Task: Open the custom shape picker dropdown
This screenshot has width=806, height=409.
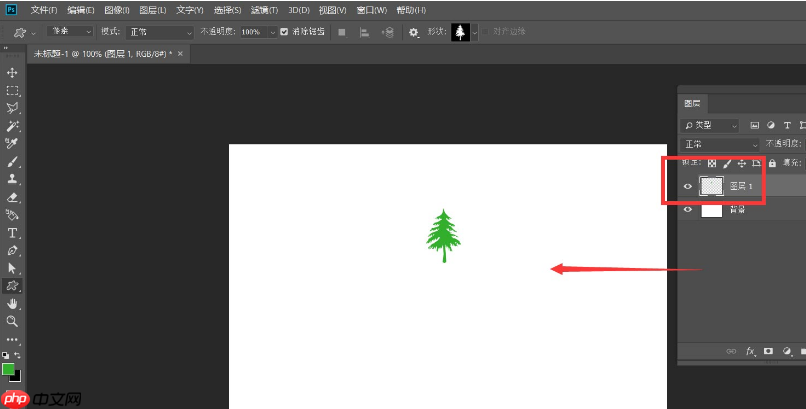Action: point(474,32)
